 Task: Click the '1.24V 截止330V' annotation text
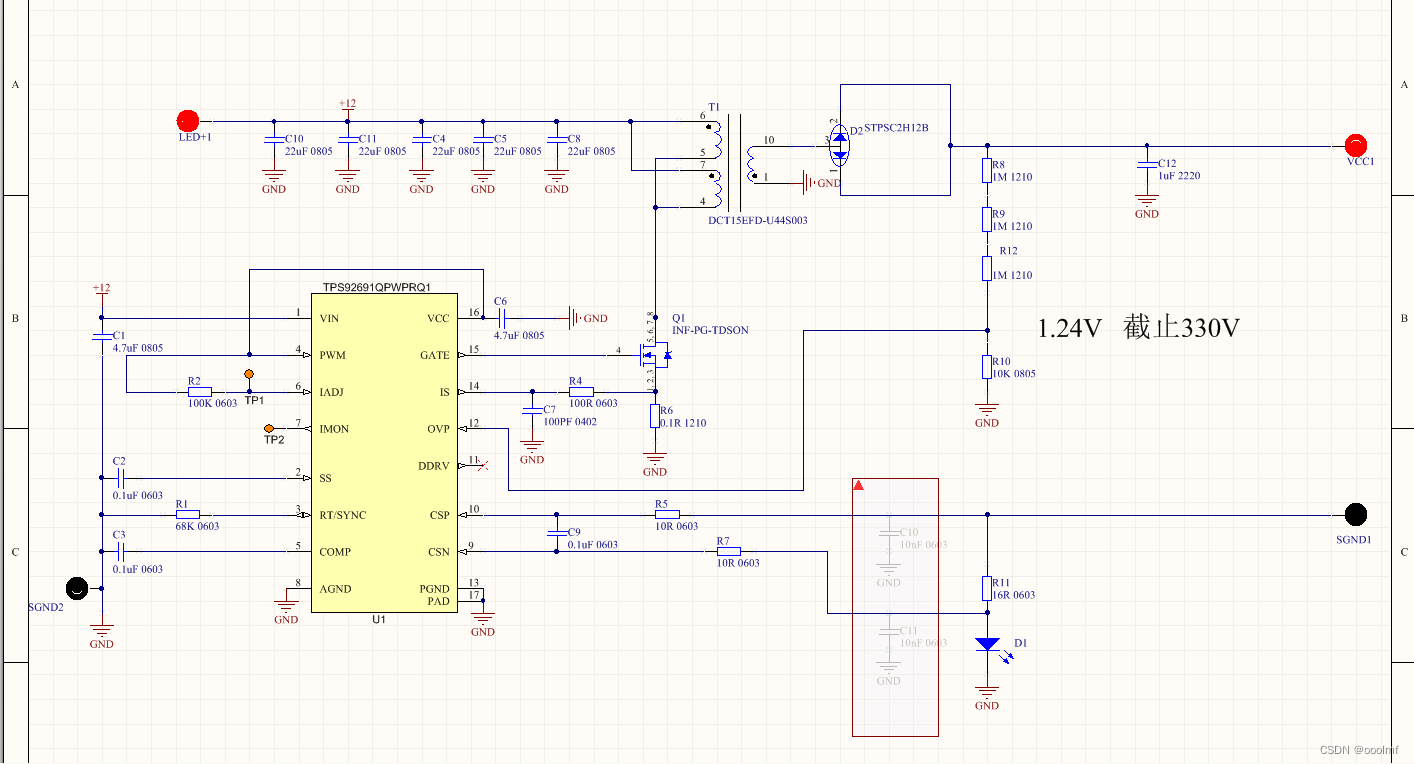click(x=1139, y=328)
